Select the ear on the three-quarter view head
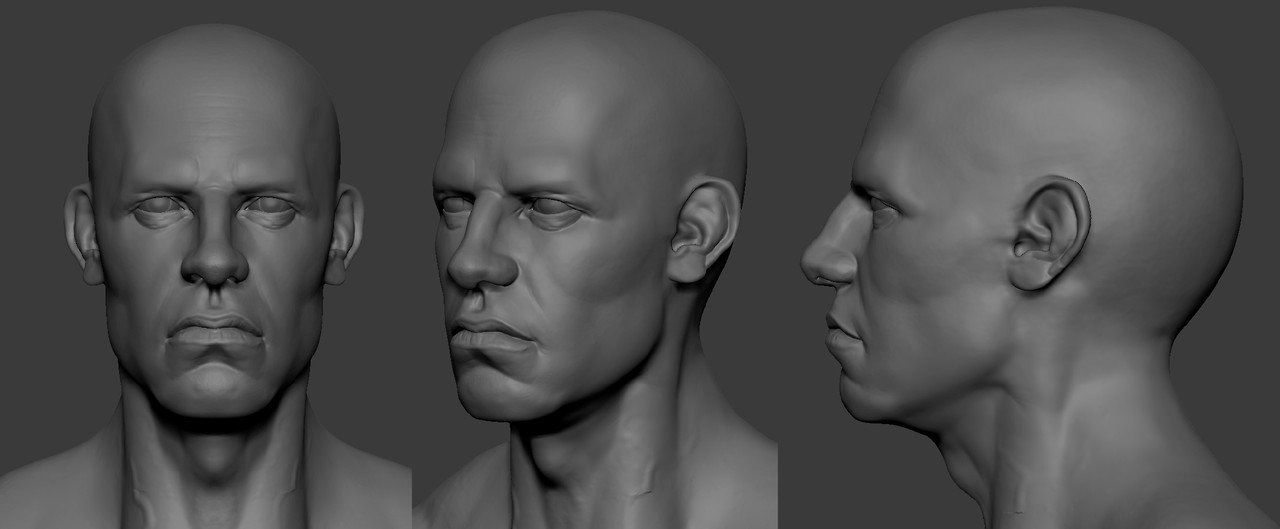Screen dimensions: 1280x529 click(702, 230)
